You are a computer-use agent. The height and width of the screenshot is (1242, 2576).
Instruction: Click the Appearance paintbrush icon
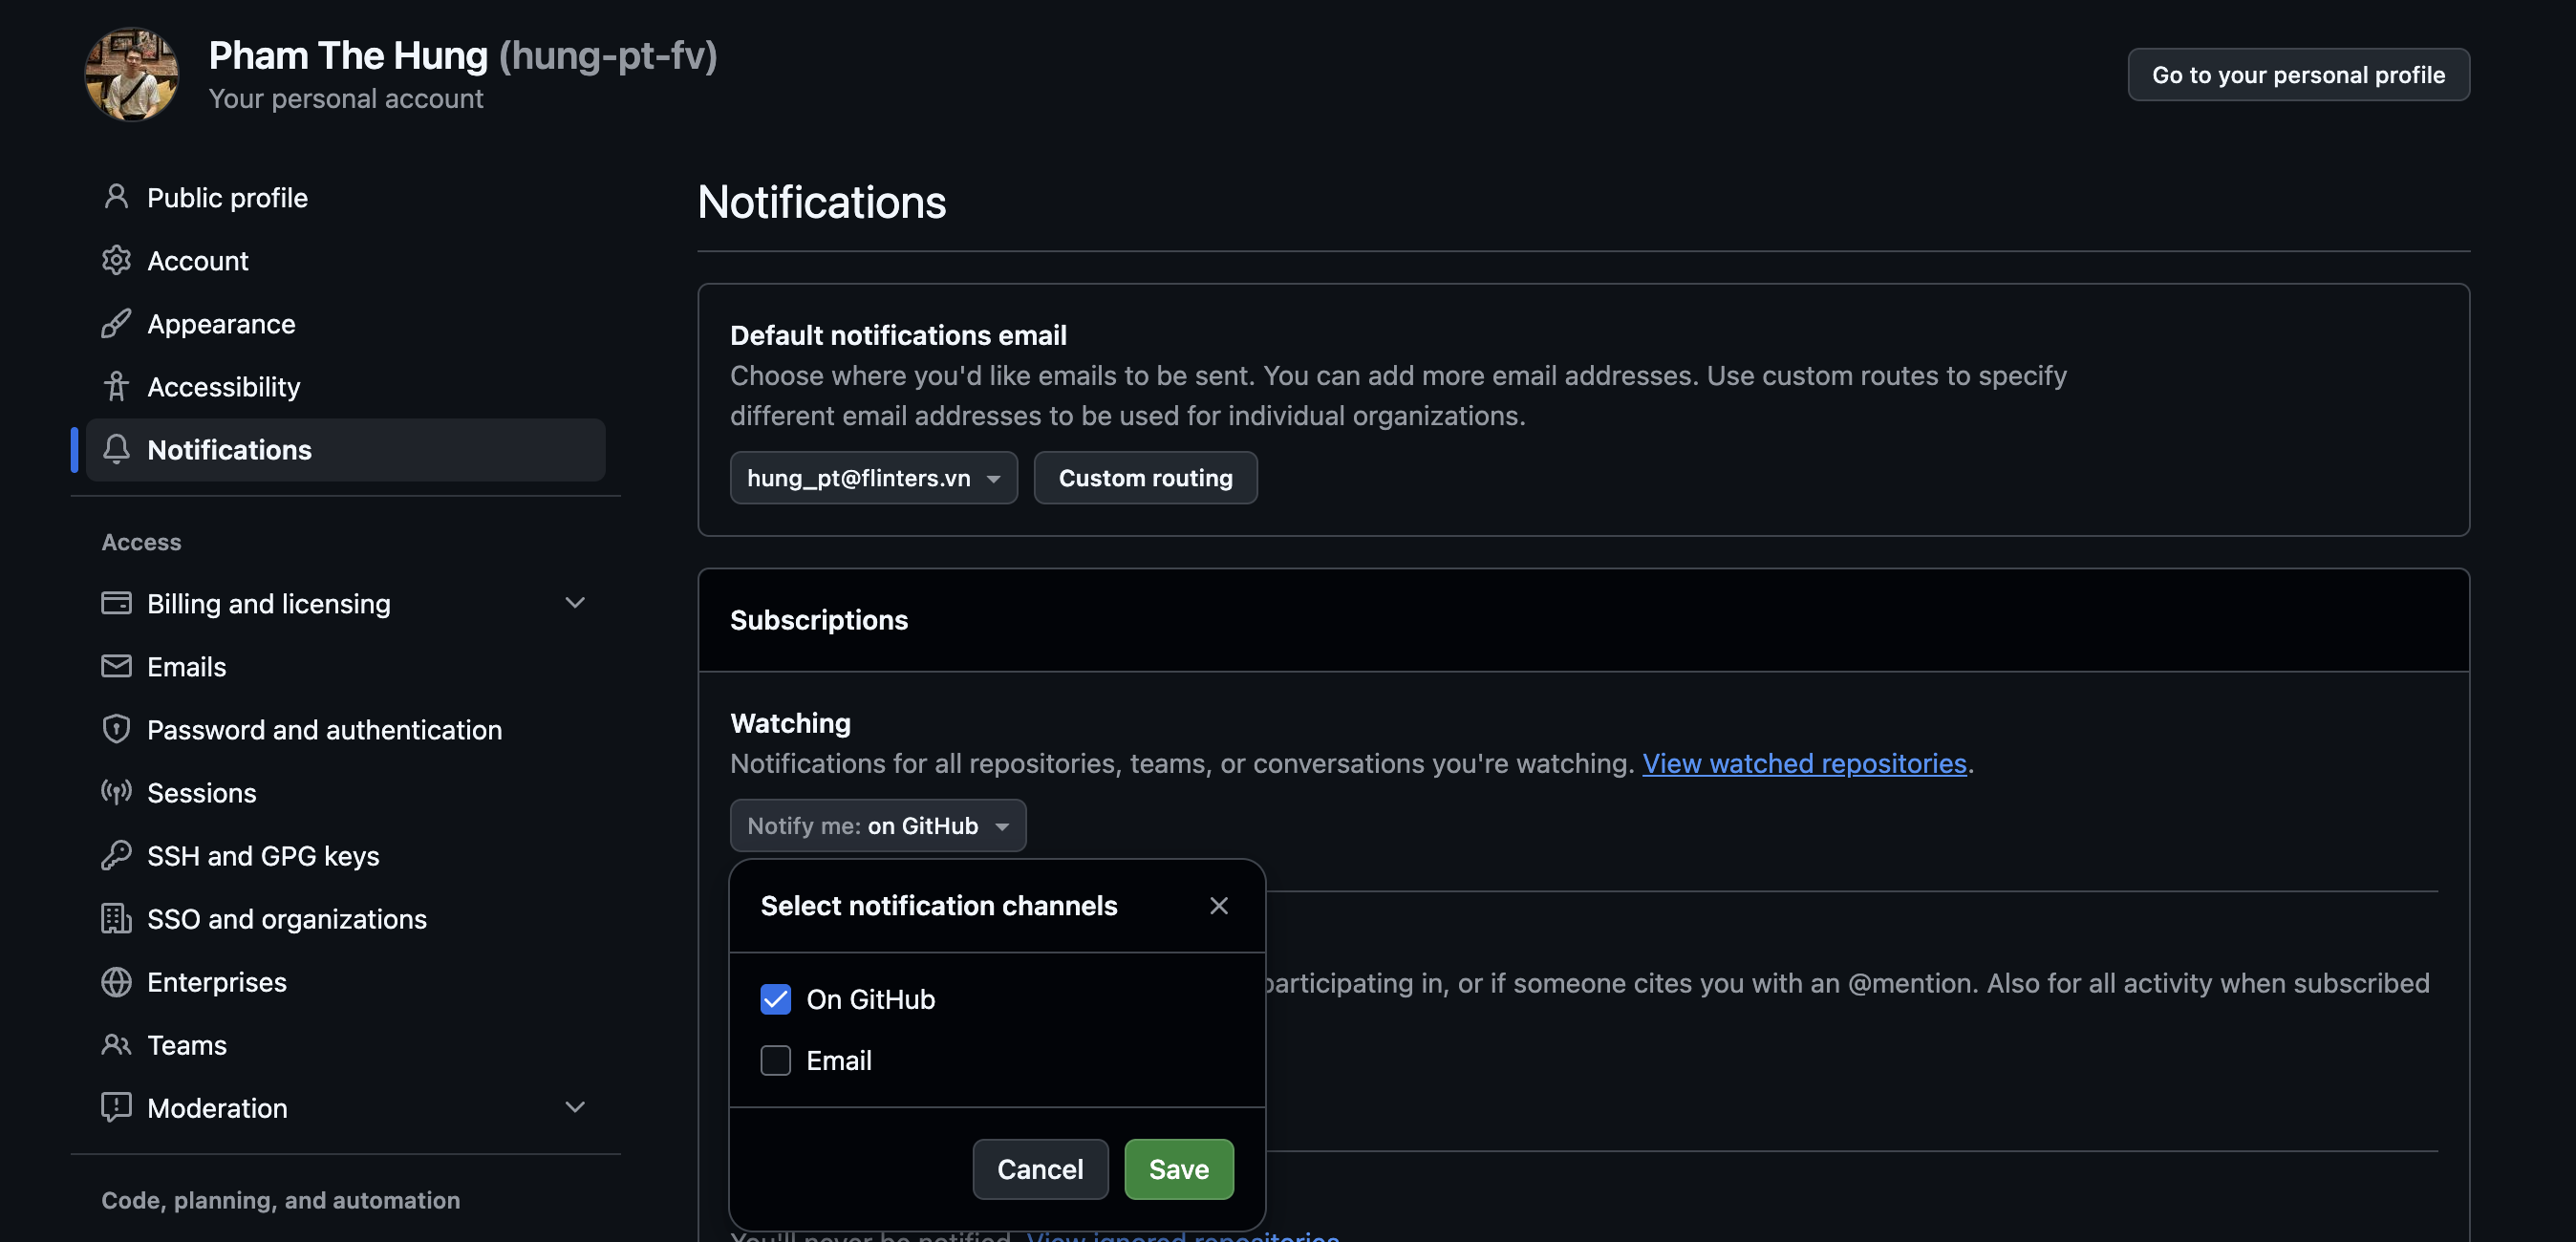click(x=116, y=323)
